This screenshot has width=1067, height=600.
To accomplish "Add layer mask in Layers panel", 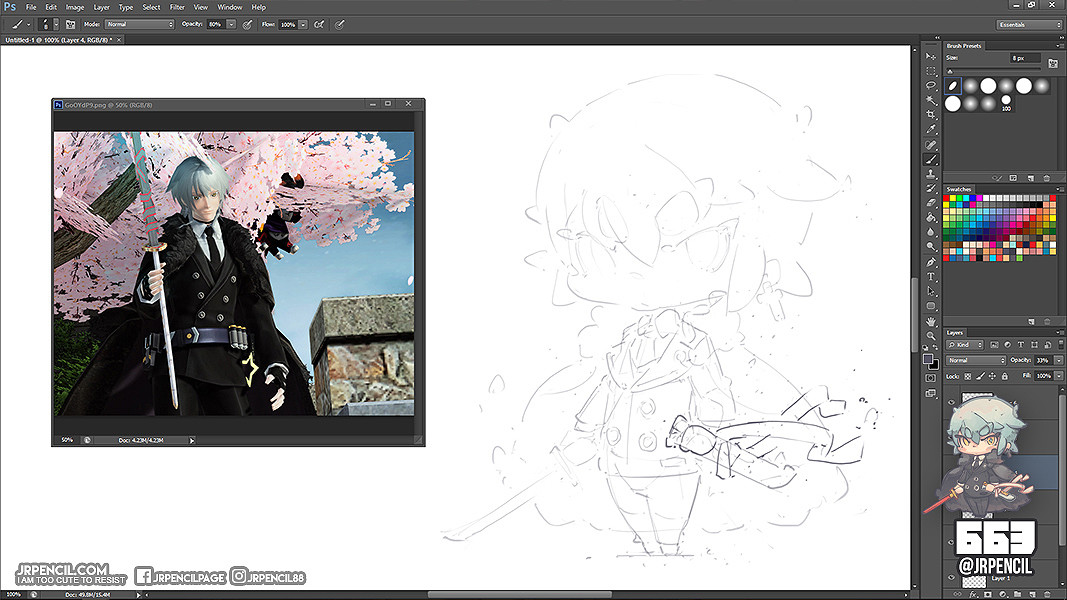I will (987, 595).
